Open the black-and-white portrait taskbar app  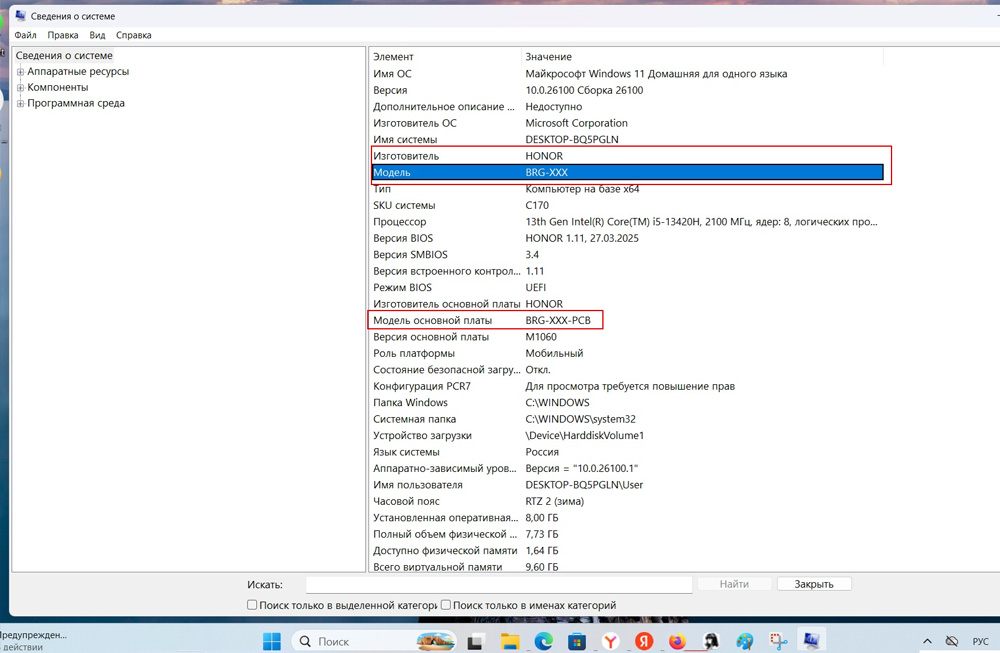711,642
